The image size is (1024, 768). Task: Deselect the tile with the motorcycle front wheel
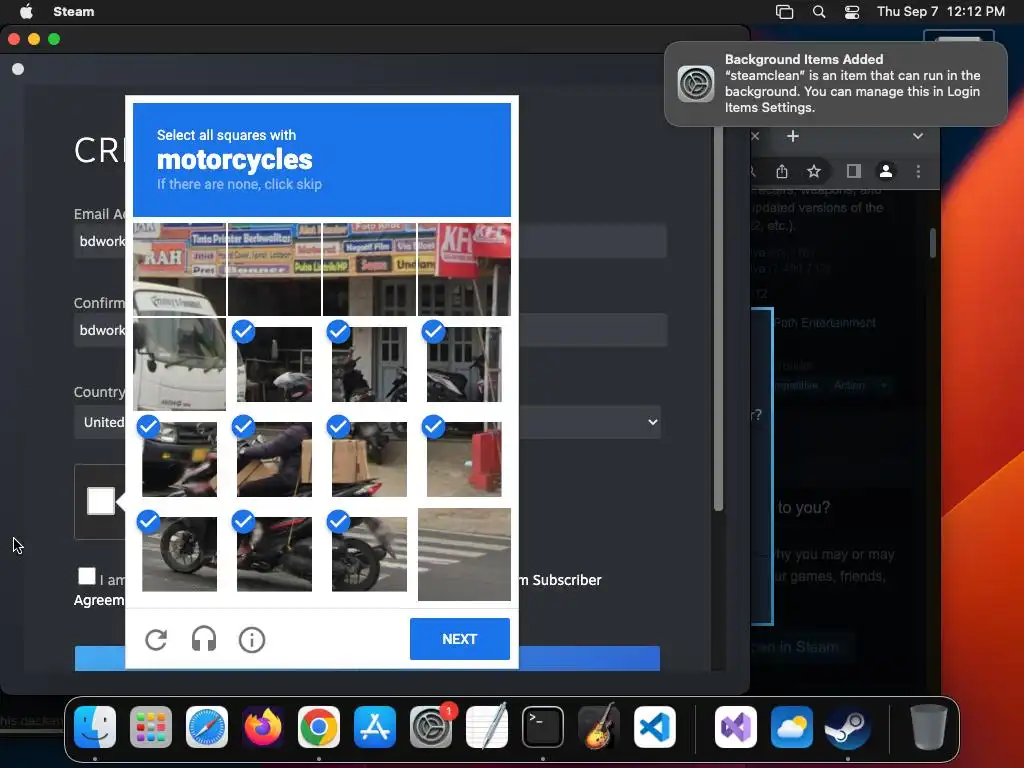180,554
